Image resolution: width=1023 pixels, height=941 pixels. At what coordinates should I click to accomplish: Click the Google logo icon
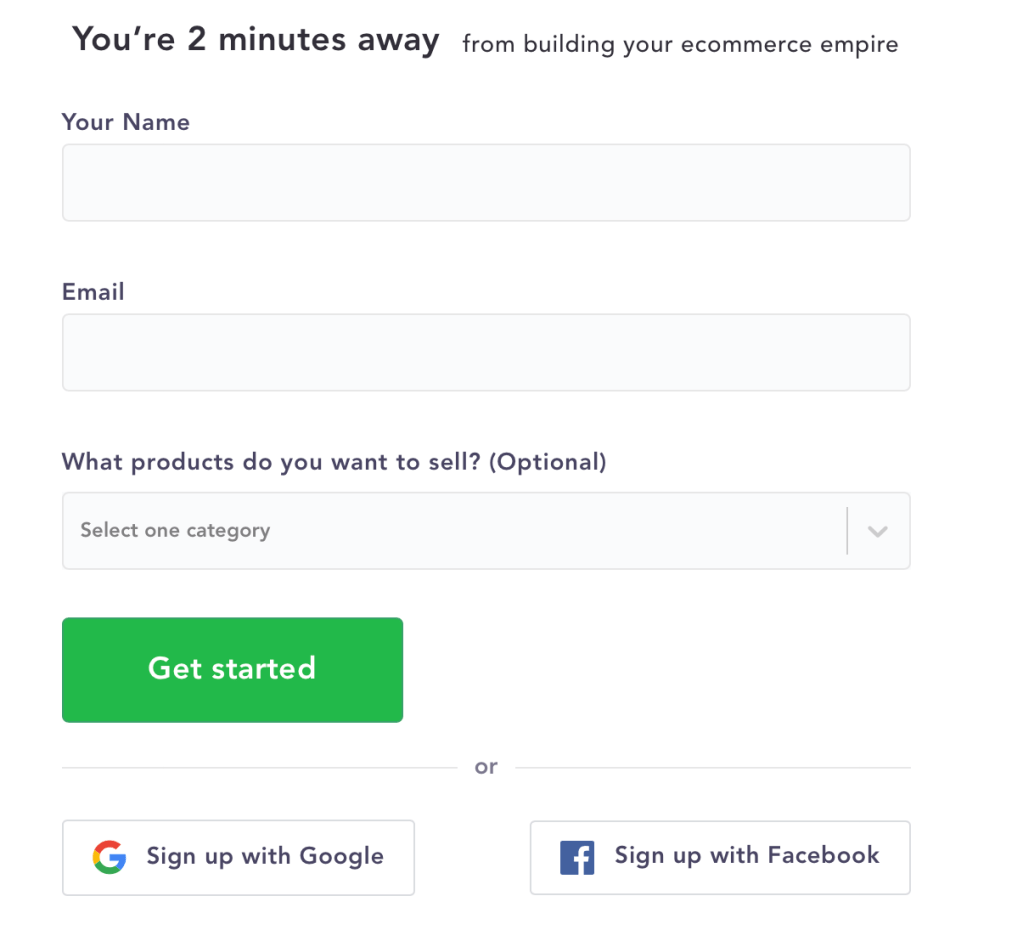[109, 857]
